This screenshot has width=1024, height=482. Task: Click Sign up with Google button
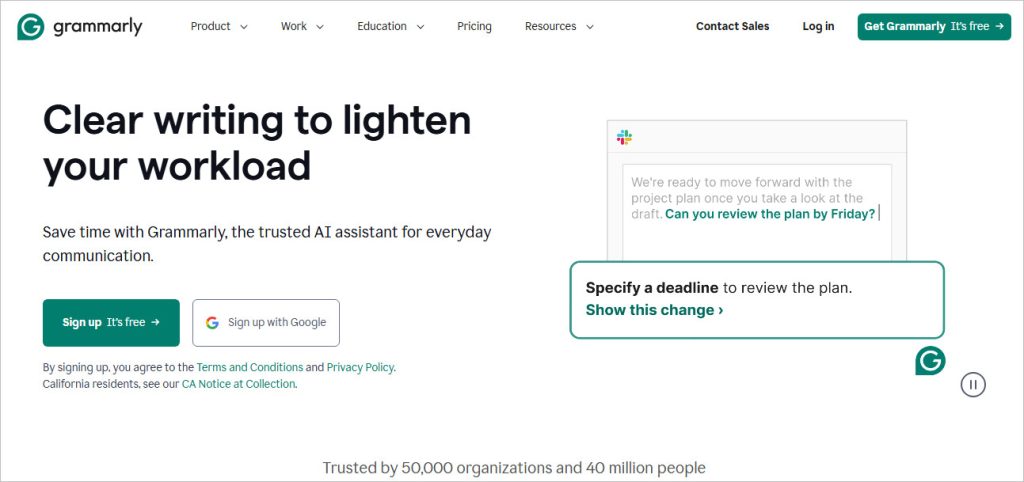(266, 323)
